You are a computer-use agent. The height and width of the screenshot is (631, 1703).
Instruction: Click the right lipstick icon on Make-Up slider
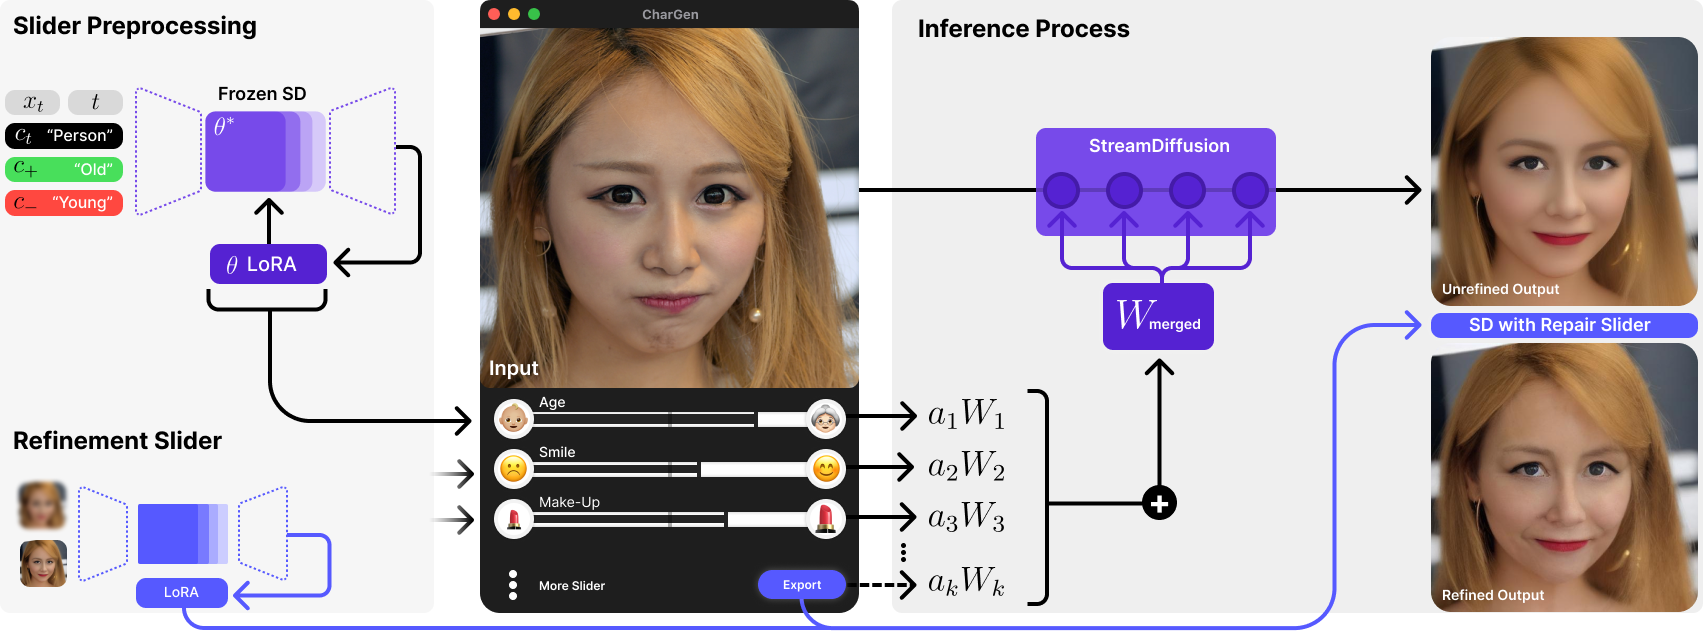tap(826, 519)
